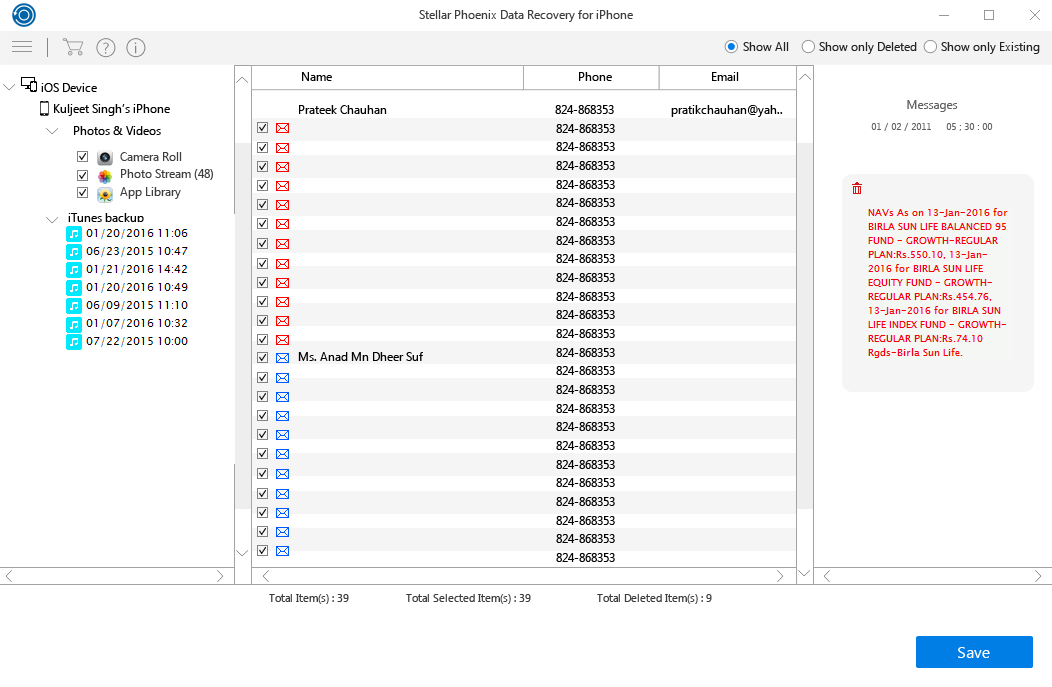Click red envelope icon directly below Prateek Chauhan
This screenshot has height=687, width=1052.
click(x=282, y=128)
